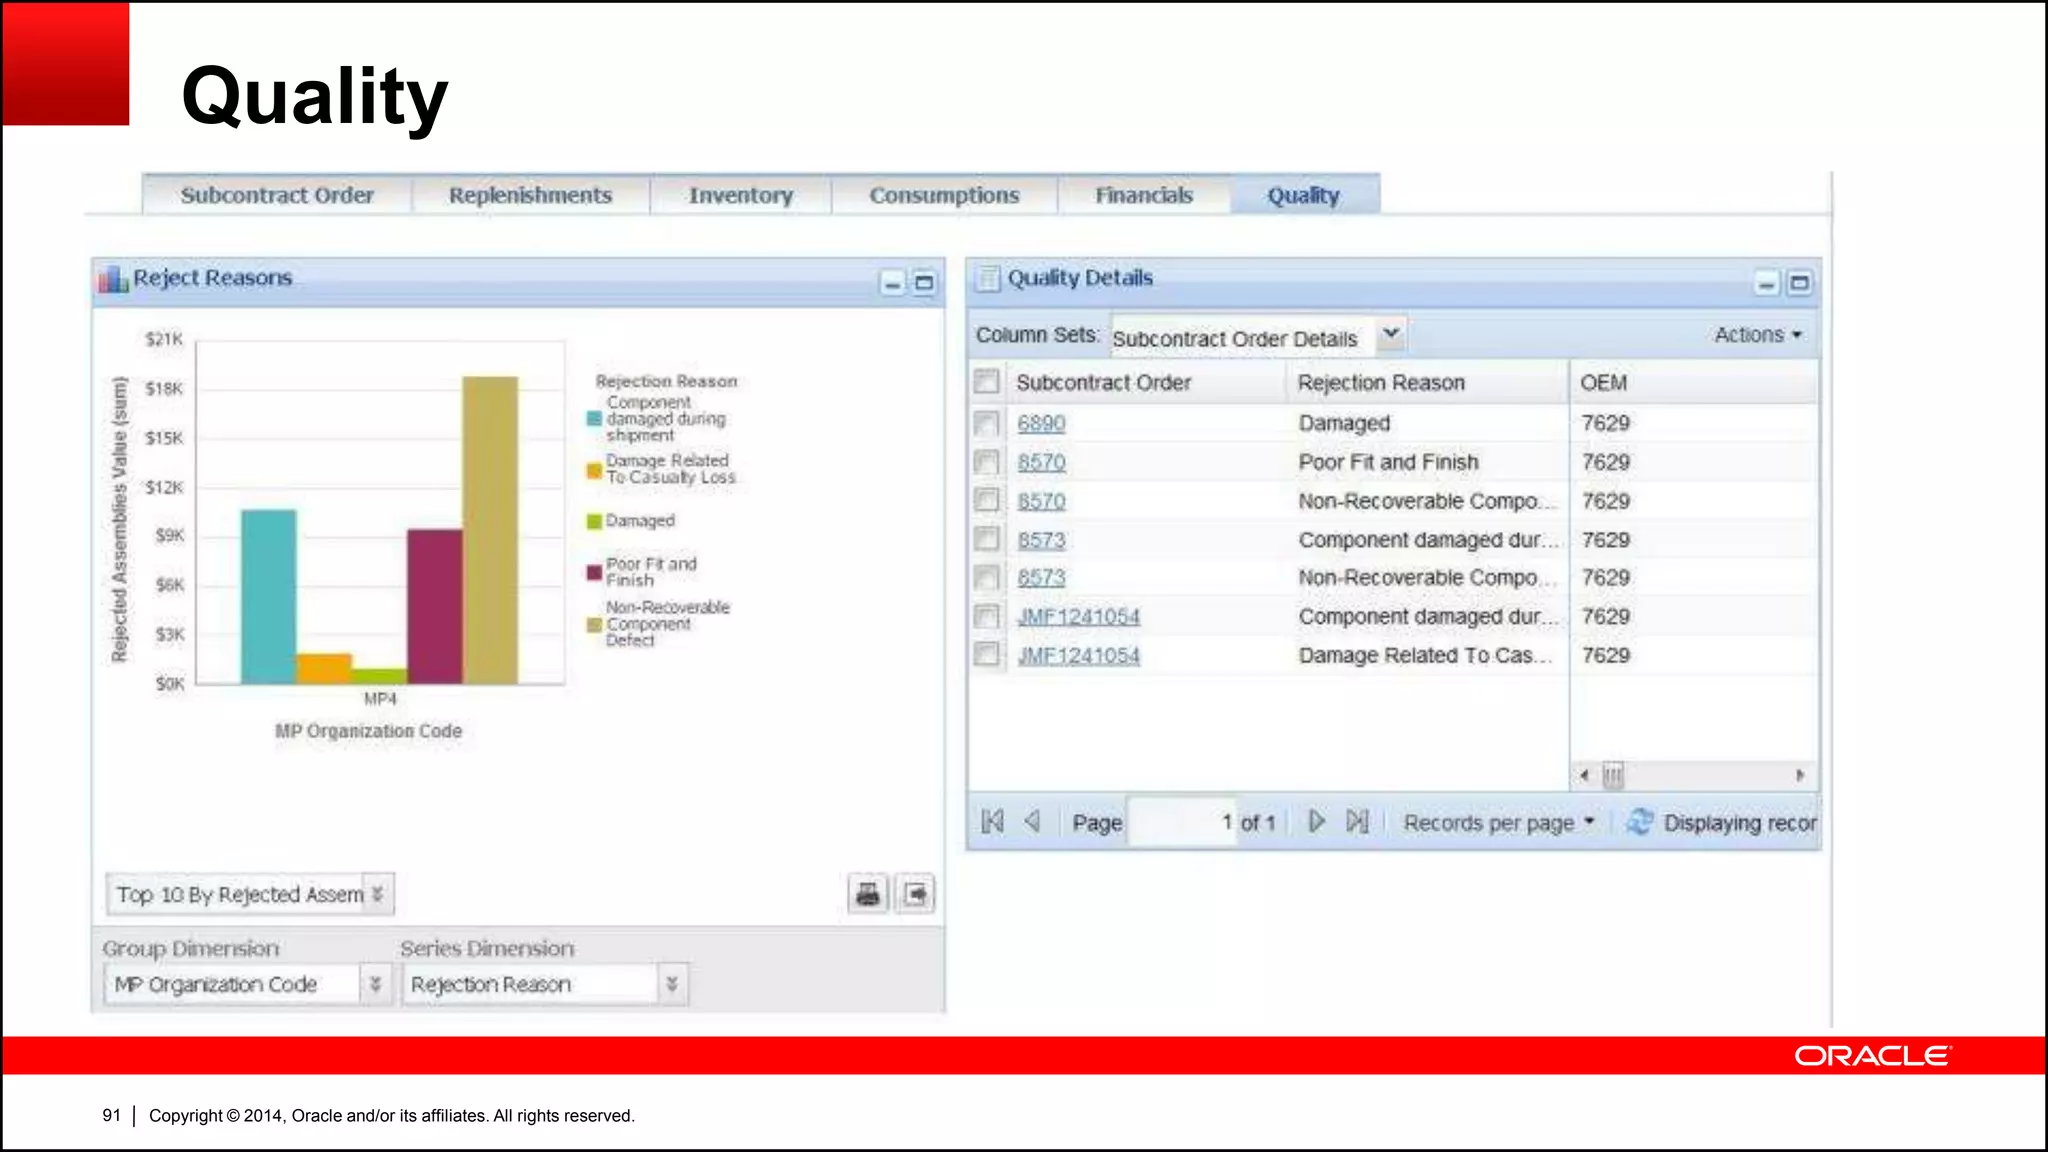Check the JMF1241054 Component damaged row
Screen dimensions: 2048x1152
pyautogui.click(x=987, y=617)
